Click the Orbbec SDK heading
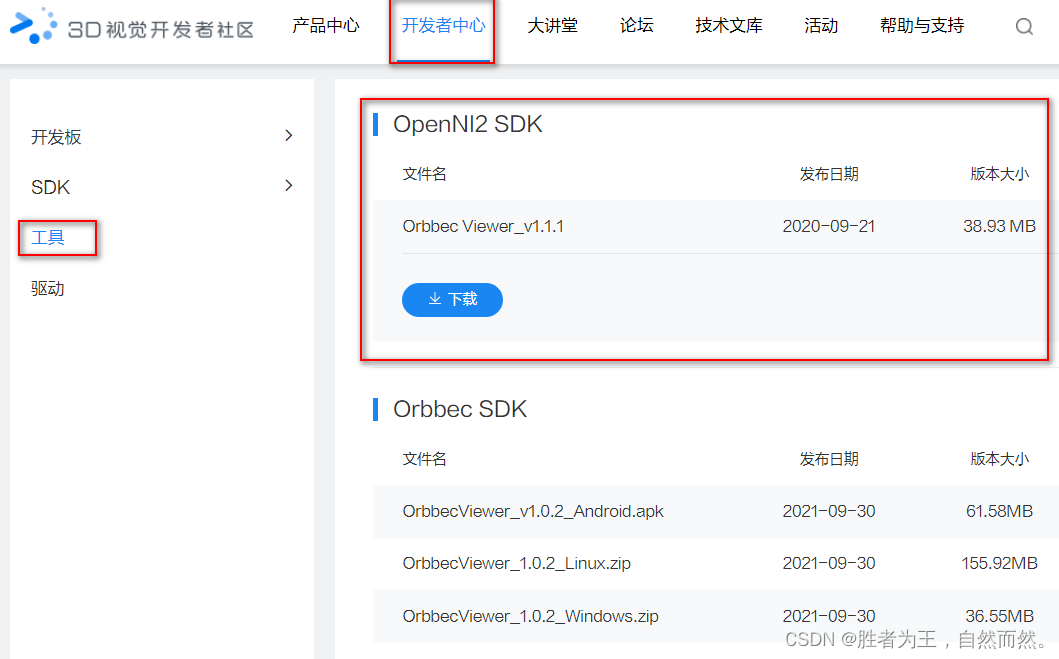This screenshot has height=659, width=1059. [460, 409]
